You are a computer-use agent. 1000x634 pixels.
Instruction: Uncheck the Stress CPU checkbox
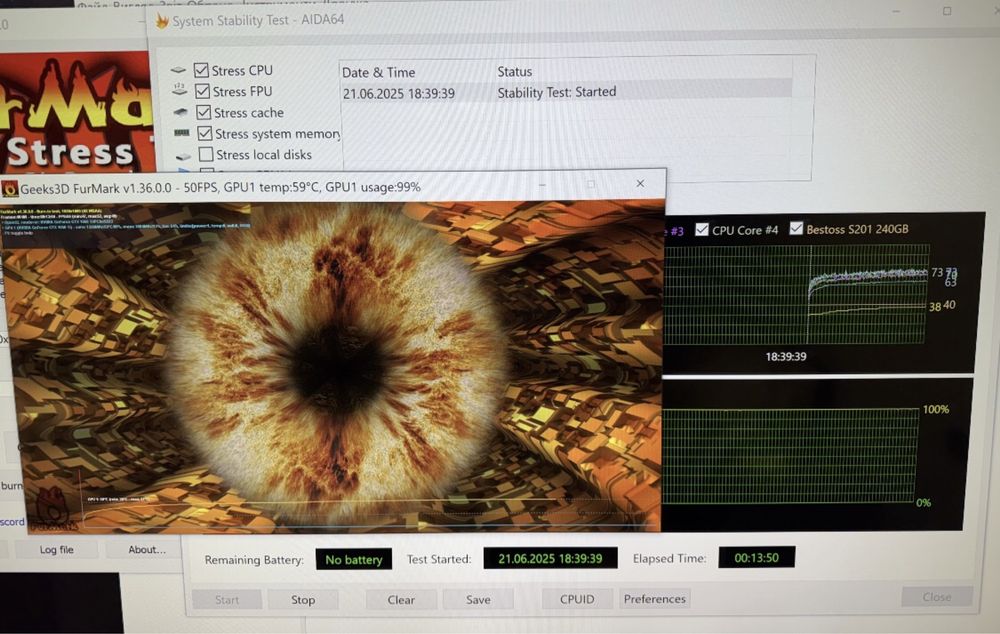[202, 70]
